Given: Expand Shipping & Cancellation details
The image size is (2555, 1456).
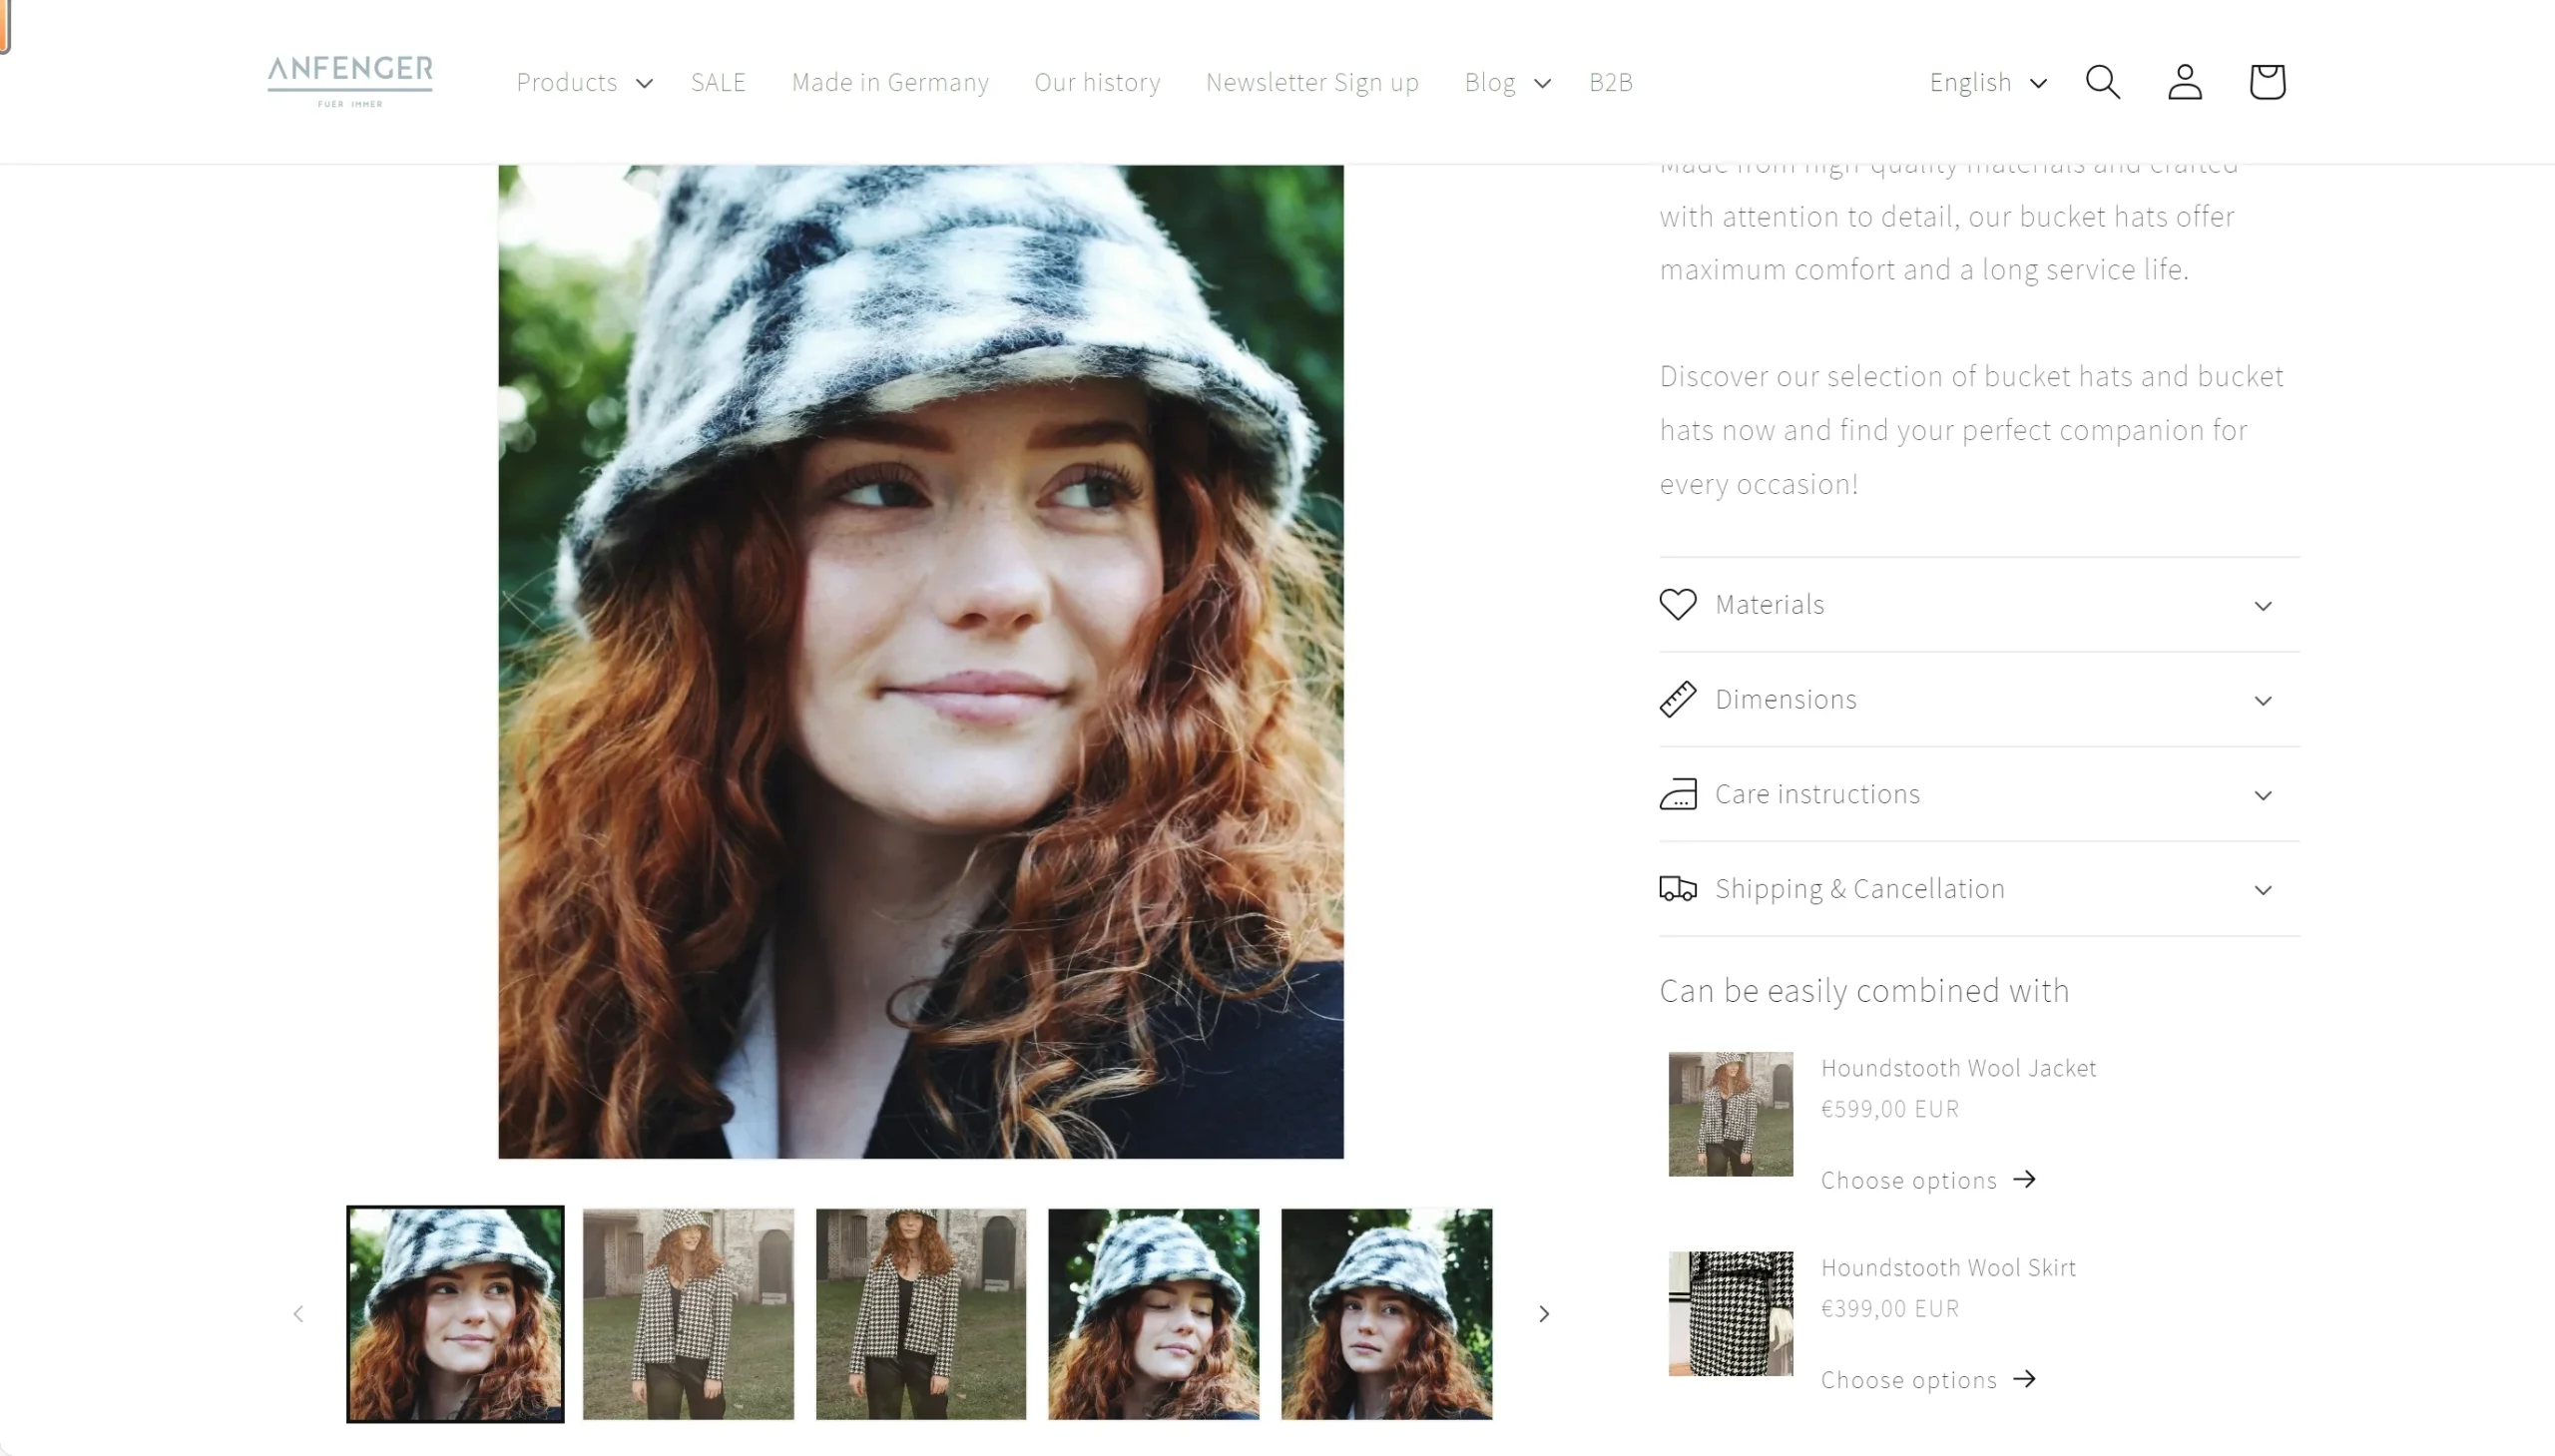Looking at the screenshot, I should (x=1978, y=889).
